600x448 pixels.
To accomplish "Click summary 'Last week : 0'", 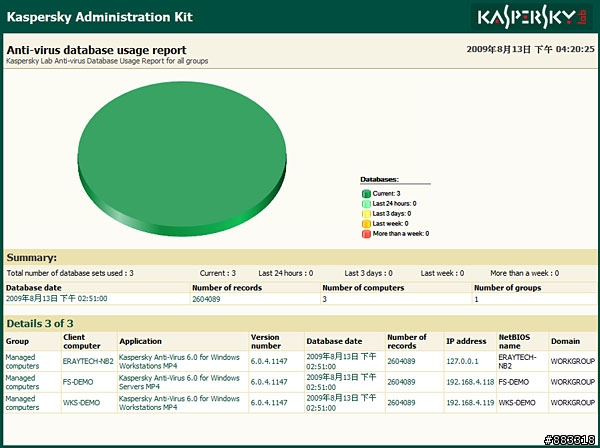I will (x=442, y=273).
